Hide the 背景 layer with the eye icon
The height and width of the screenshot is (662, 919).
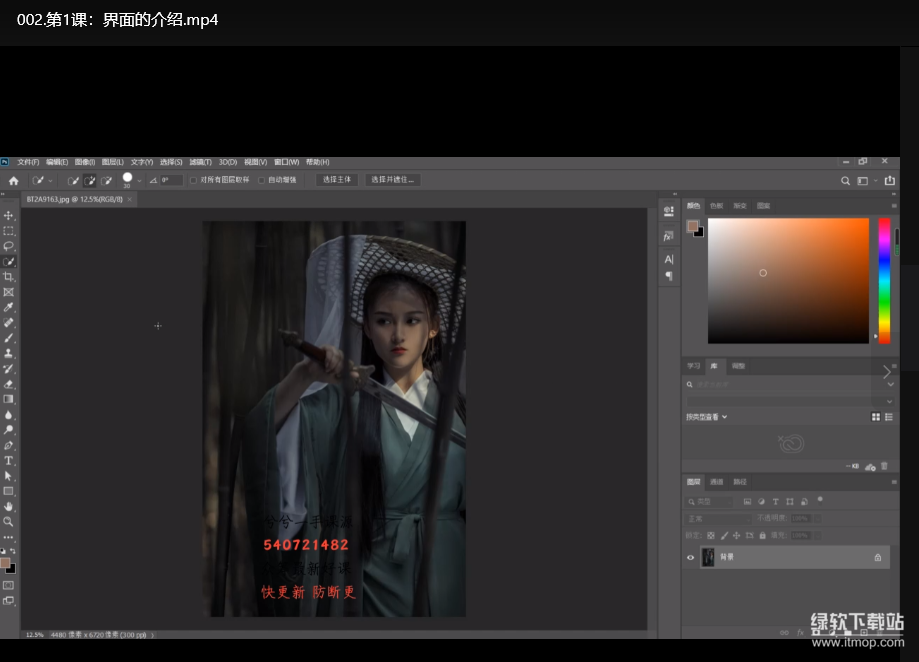pyautogui.click(x=690, y=557)
